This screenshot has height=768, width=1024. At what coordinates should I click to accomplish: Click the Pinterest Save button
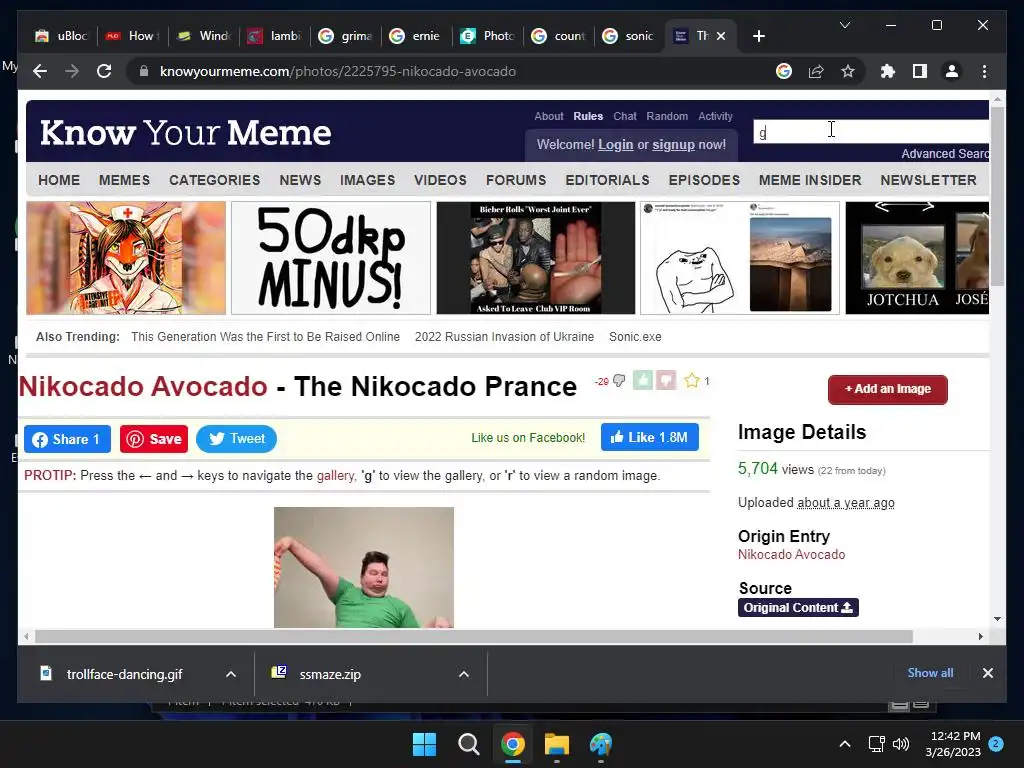153,439
